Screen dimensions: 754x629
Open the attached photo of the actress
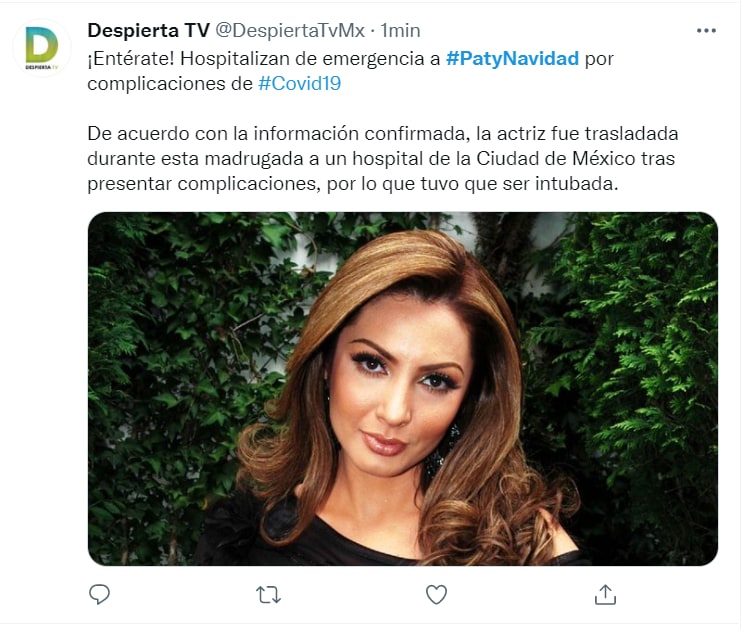point(403,389)
